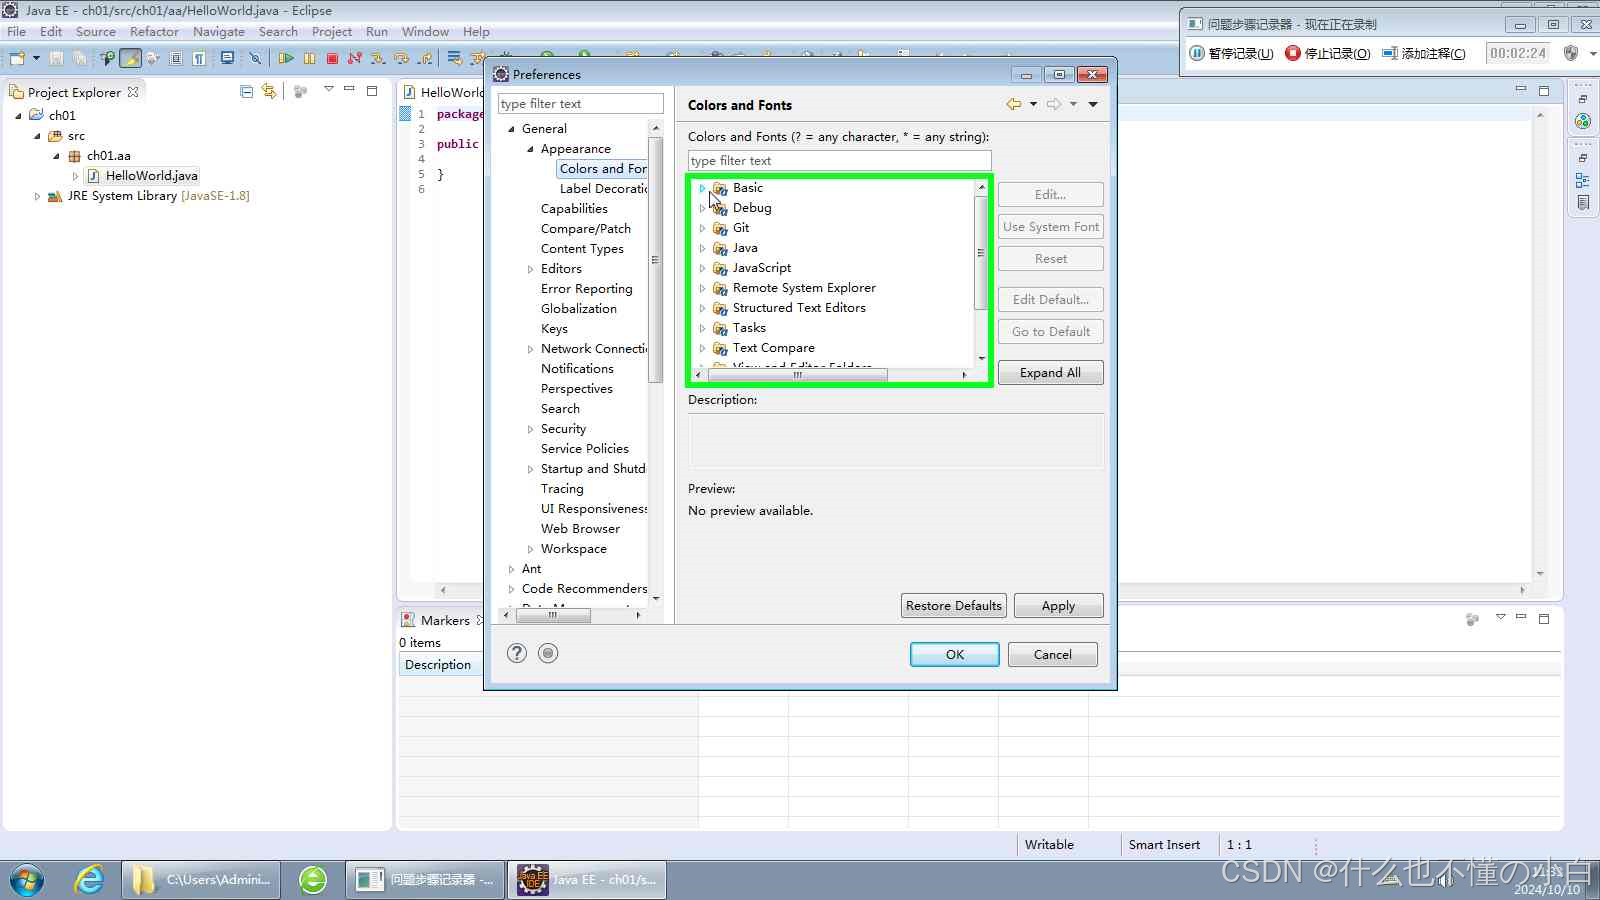Open Internet Explorer from taskbar

tap(90, 880)
